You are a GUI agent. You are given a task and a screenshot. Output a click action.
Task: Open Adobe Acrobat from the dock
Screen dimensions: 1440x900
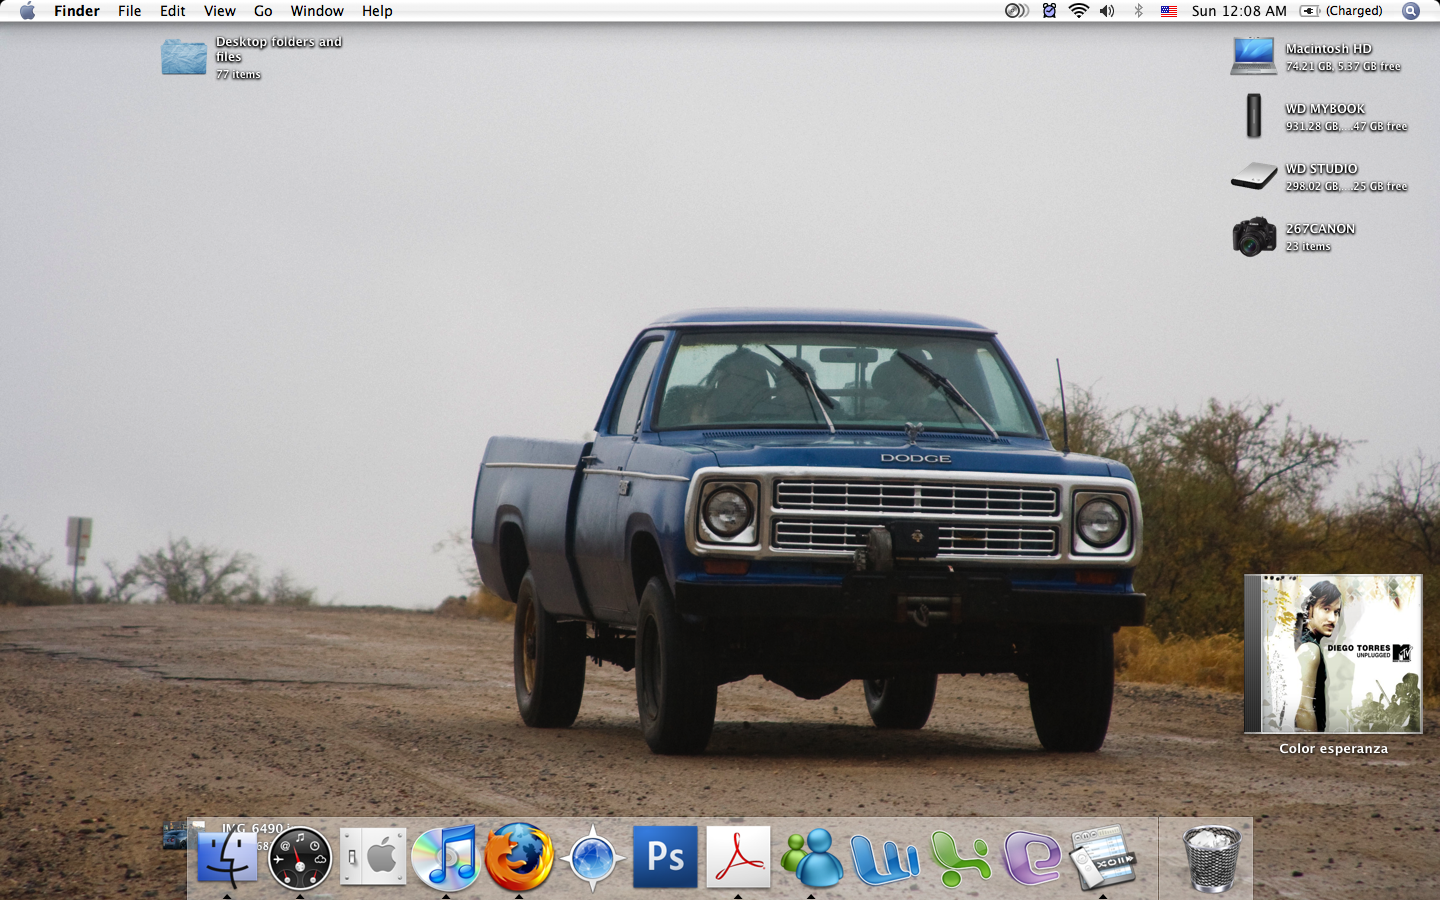coord(738,857)
